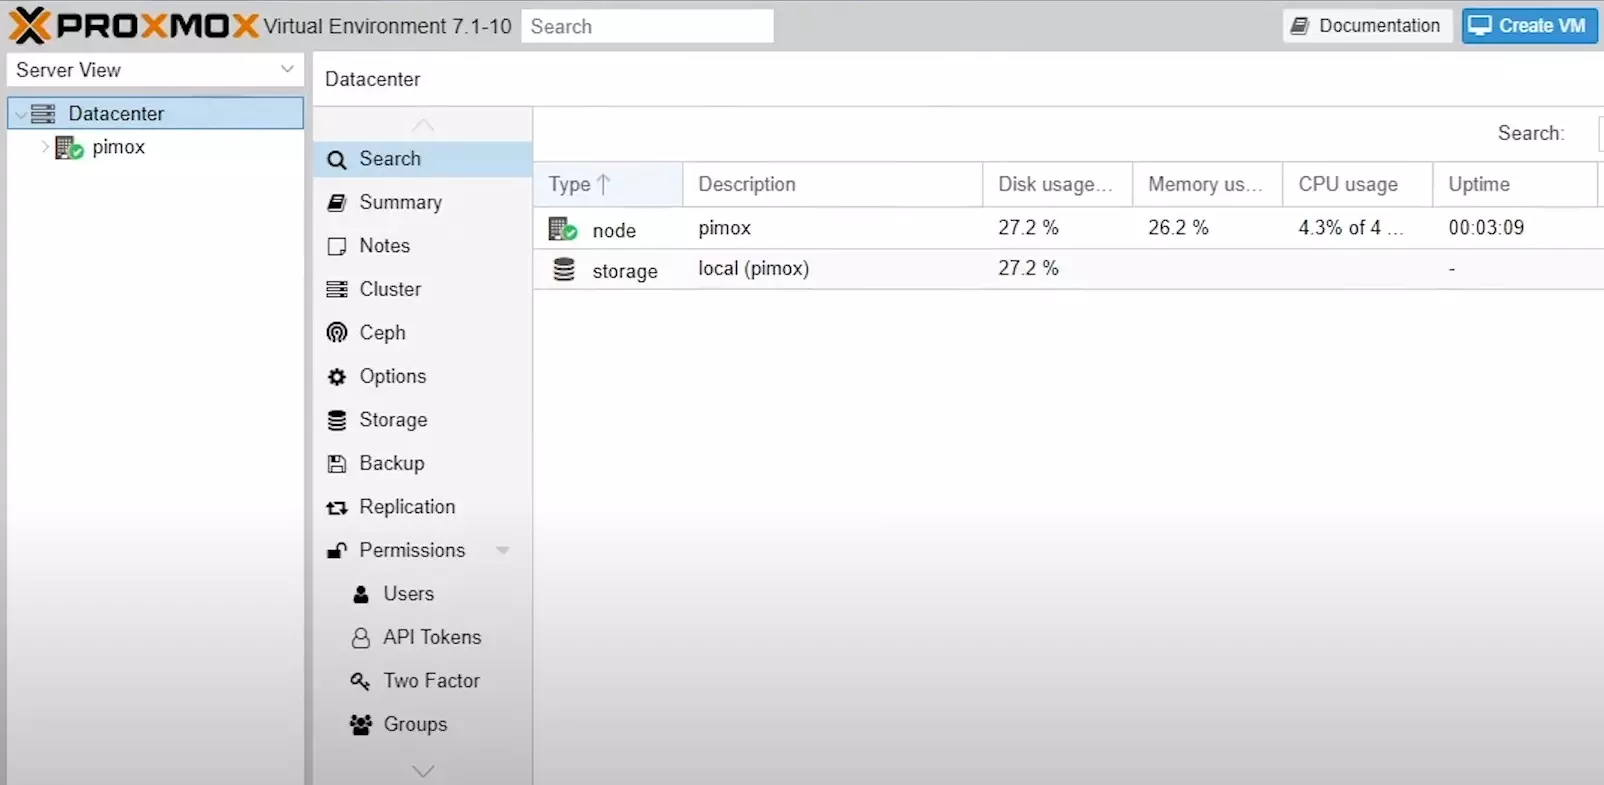
Task: Click the storage type icon in table
Action: (564, 270)
